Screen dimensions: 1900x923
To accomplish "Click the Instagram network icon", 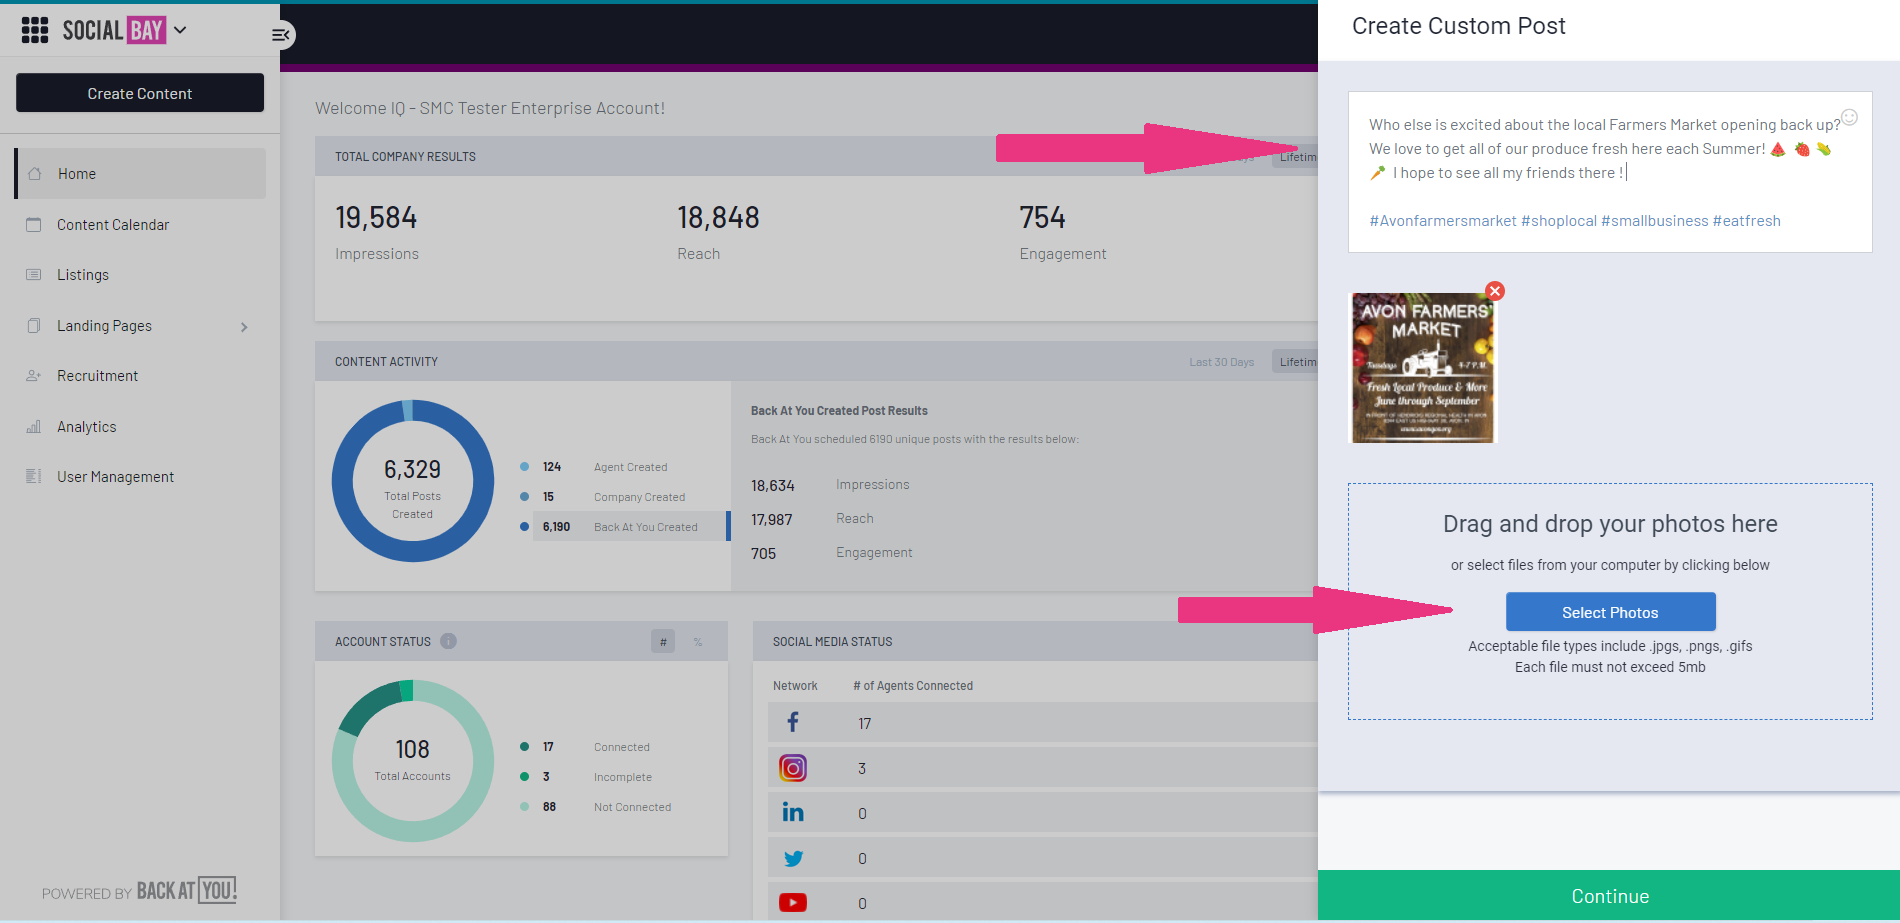I will point(793,768).
